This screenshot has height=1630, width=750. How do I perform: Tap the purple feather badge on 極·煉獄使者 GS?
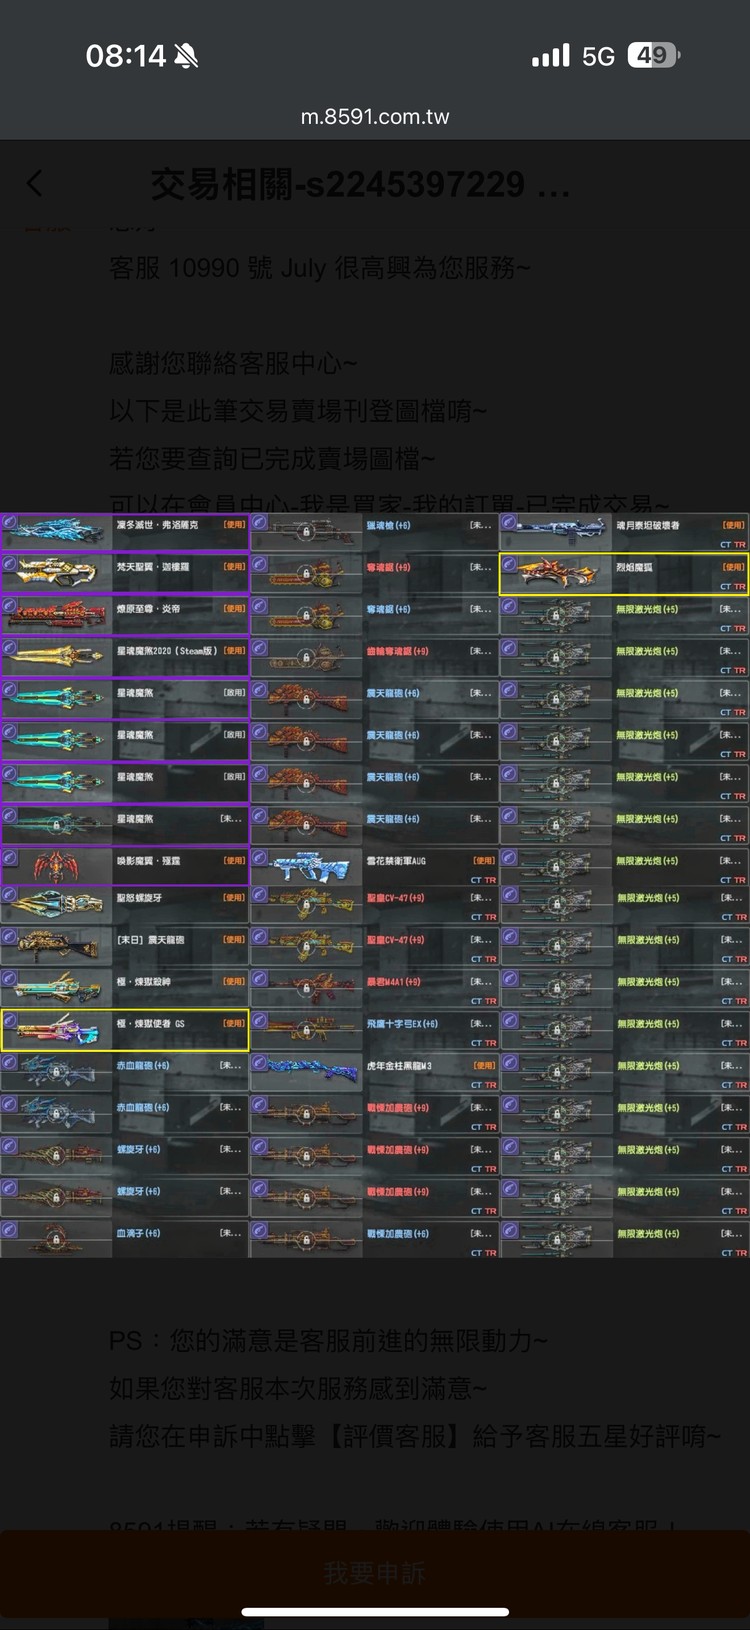click(10, 1022)
